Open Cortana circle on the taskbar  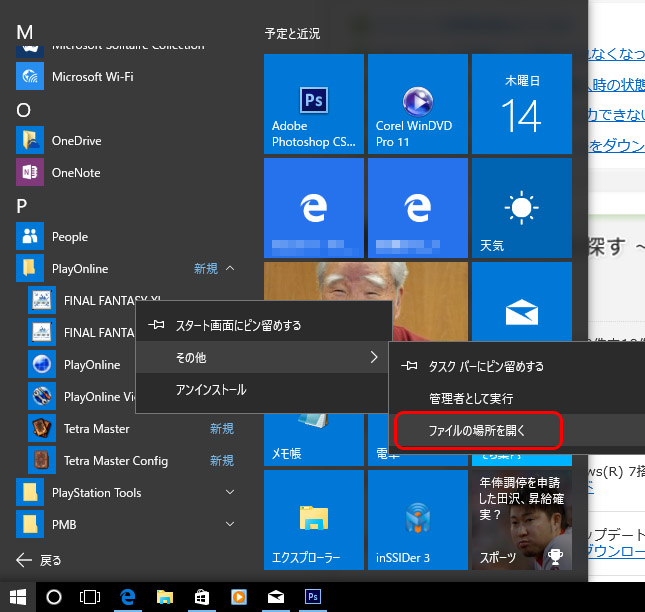(54, 597)
